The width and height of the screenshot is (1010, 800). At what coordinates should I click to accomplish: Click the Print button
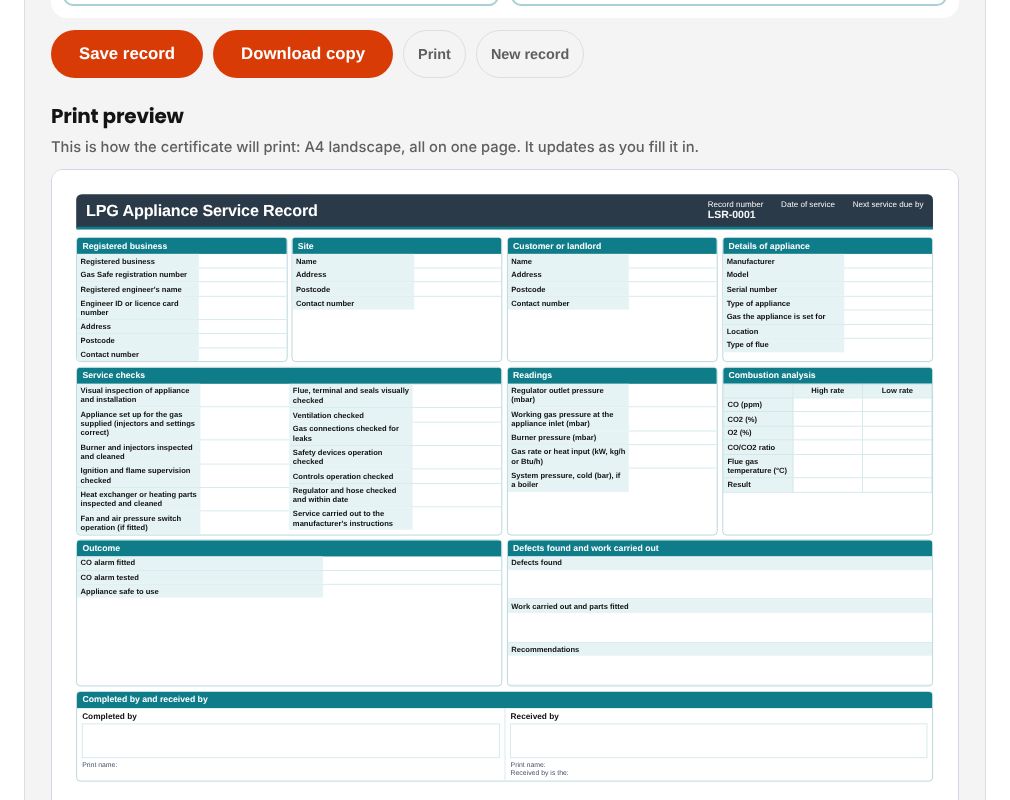click(x=434, y=54)
